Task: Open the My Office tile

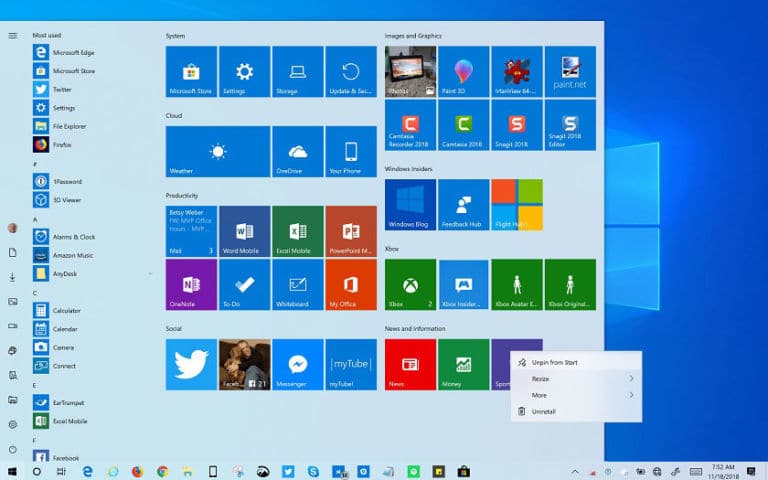Action: [x=351, y=285]
